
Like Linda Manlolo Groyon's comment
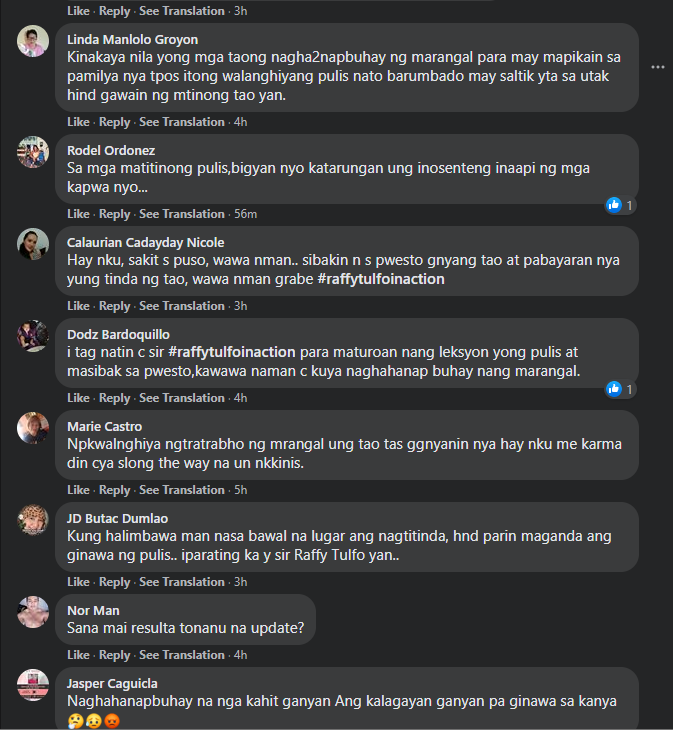78,122
